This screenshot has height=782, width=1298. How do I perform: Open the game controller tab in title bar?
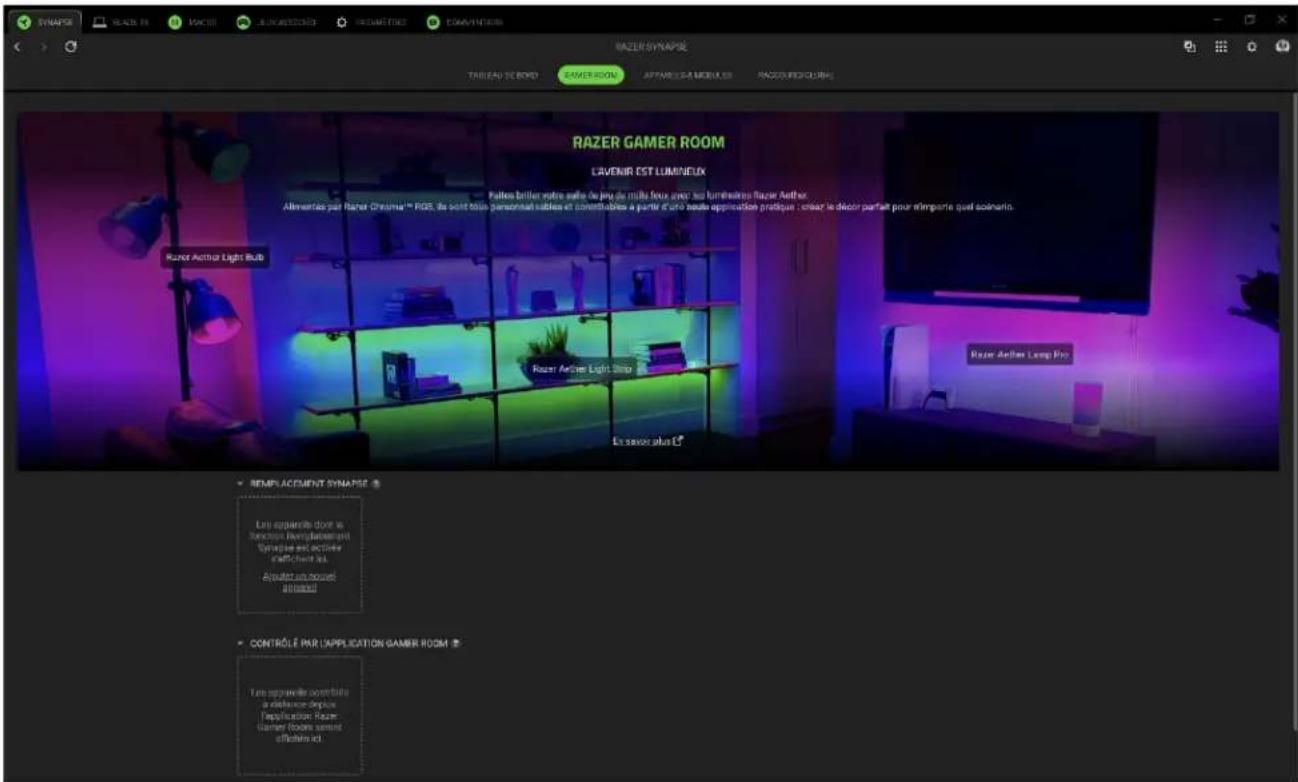click(276, 21)
